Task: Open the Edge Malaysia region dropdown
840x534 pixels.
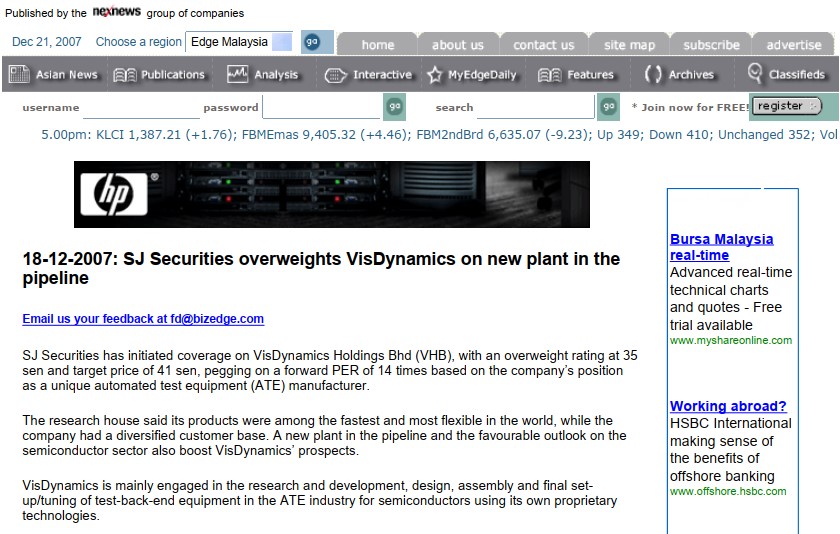Action: point(240,42)
